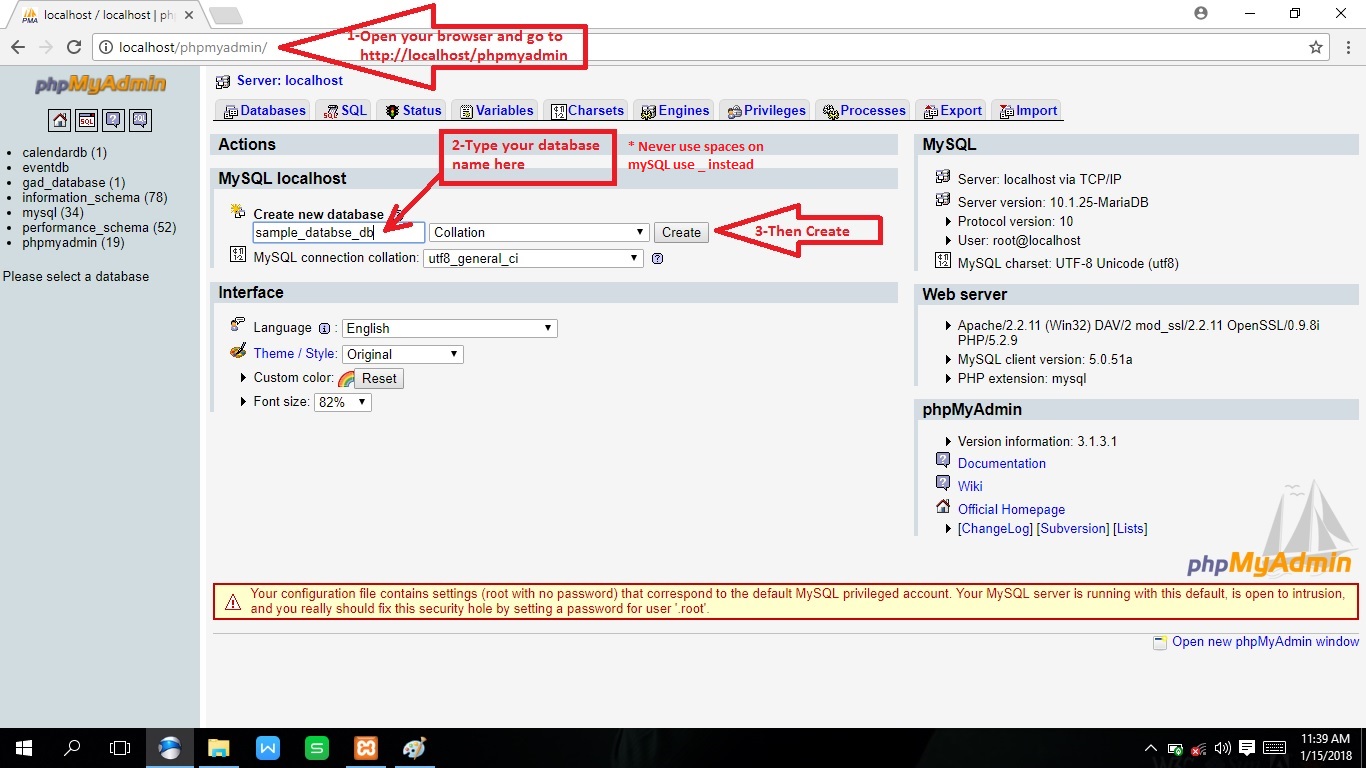The height and width of the screenshot is (768, 1366).
Task: Click the volume speaker tray icon
Action: click(x=1222, y=748)
